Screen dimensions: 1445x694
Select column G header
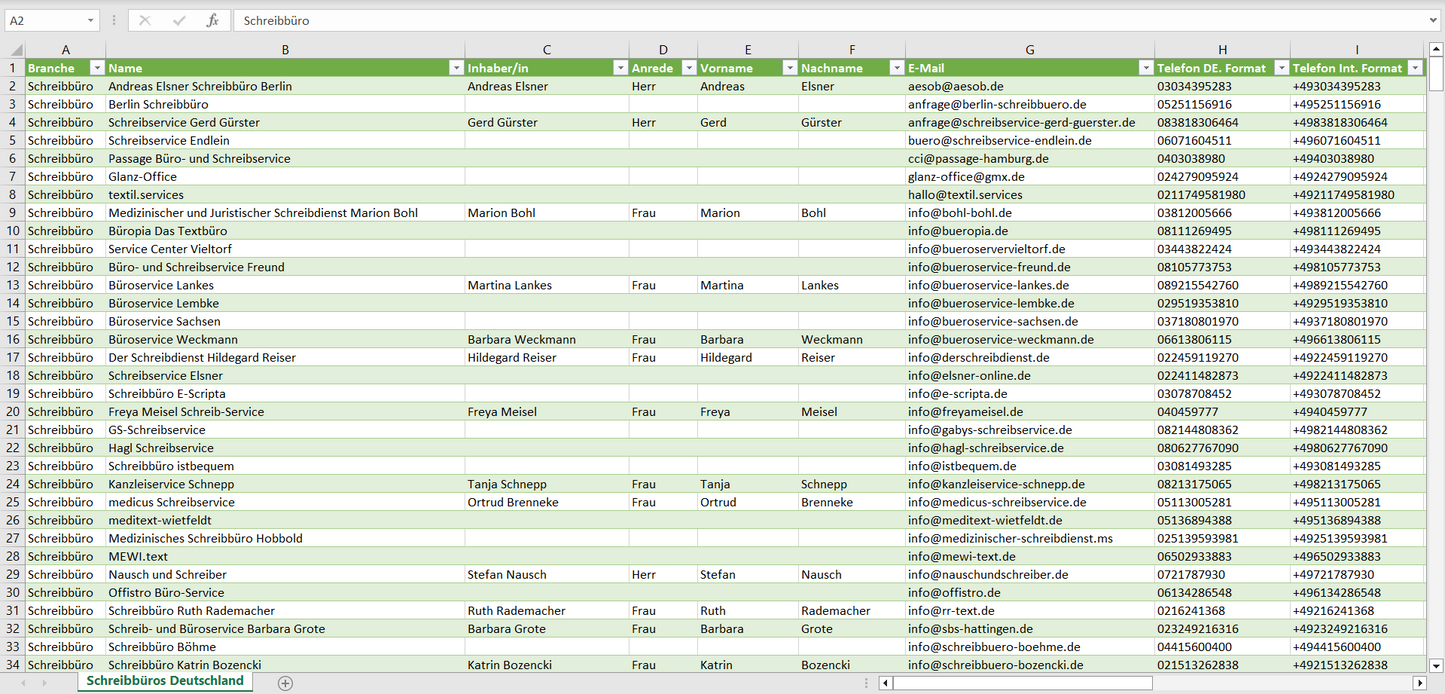[1029, 50]
